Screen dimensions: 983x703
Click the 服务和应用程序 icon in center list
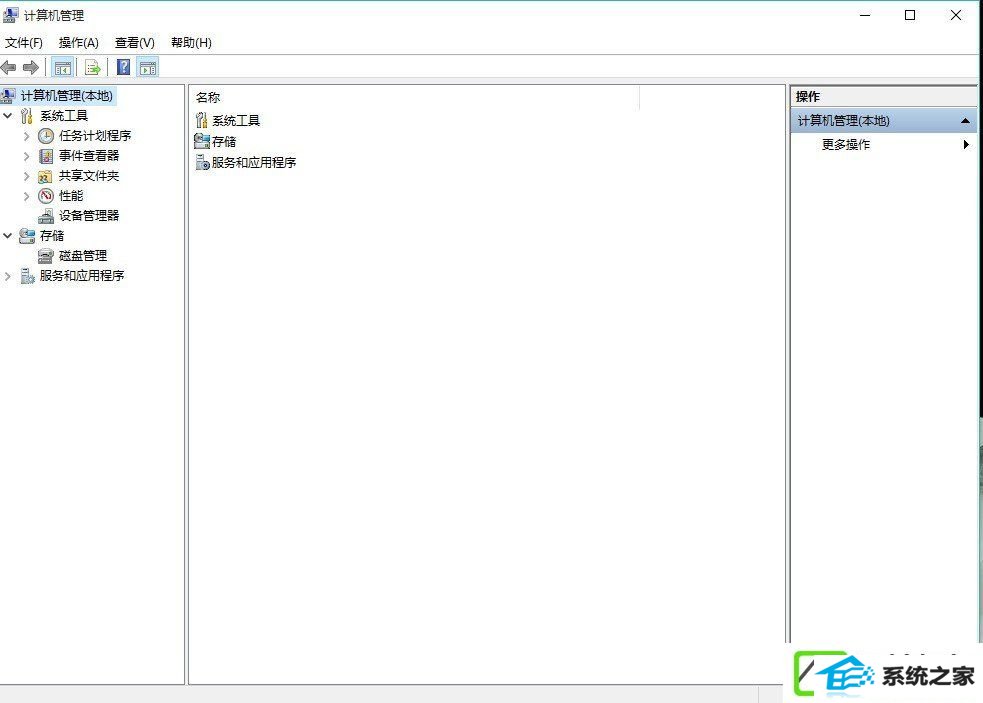202,162
